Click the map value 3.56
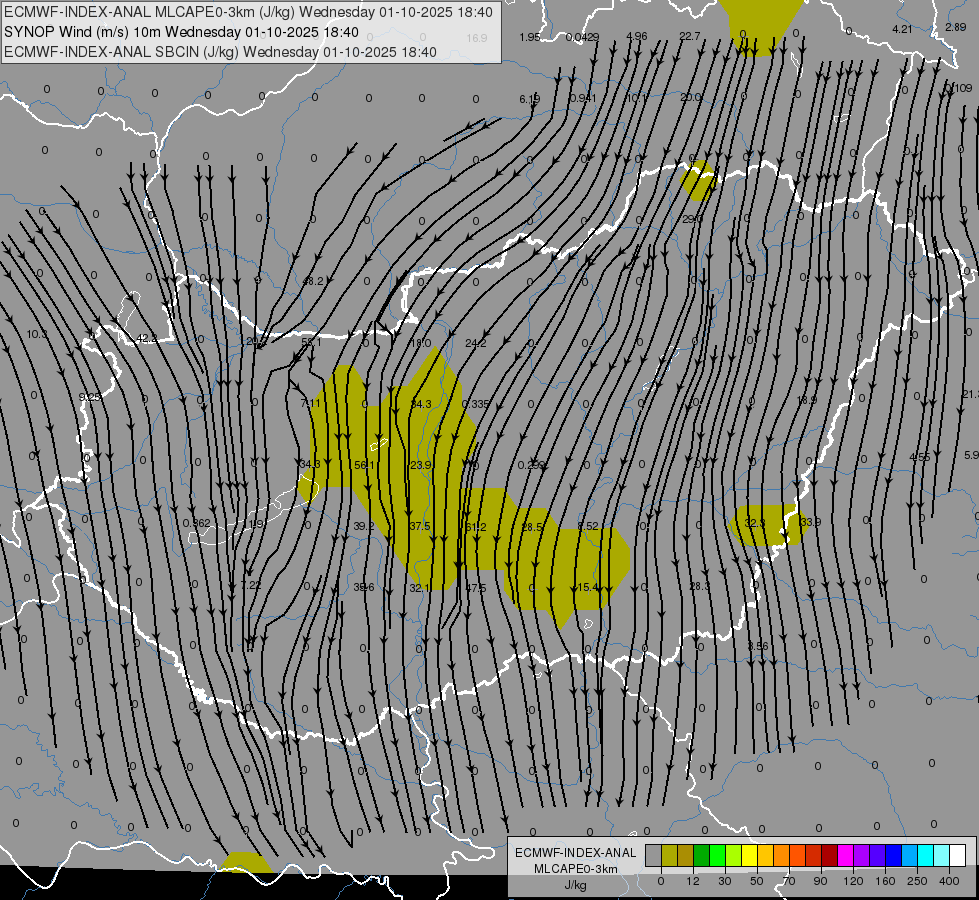 tap(758, 646)
